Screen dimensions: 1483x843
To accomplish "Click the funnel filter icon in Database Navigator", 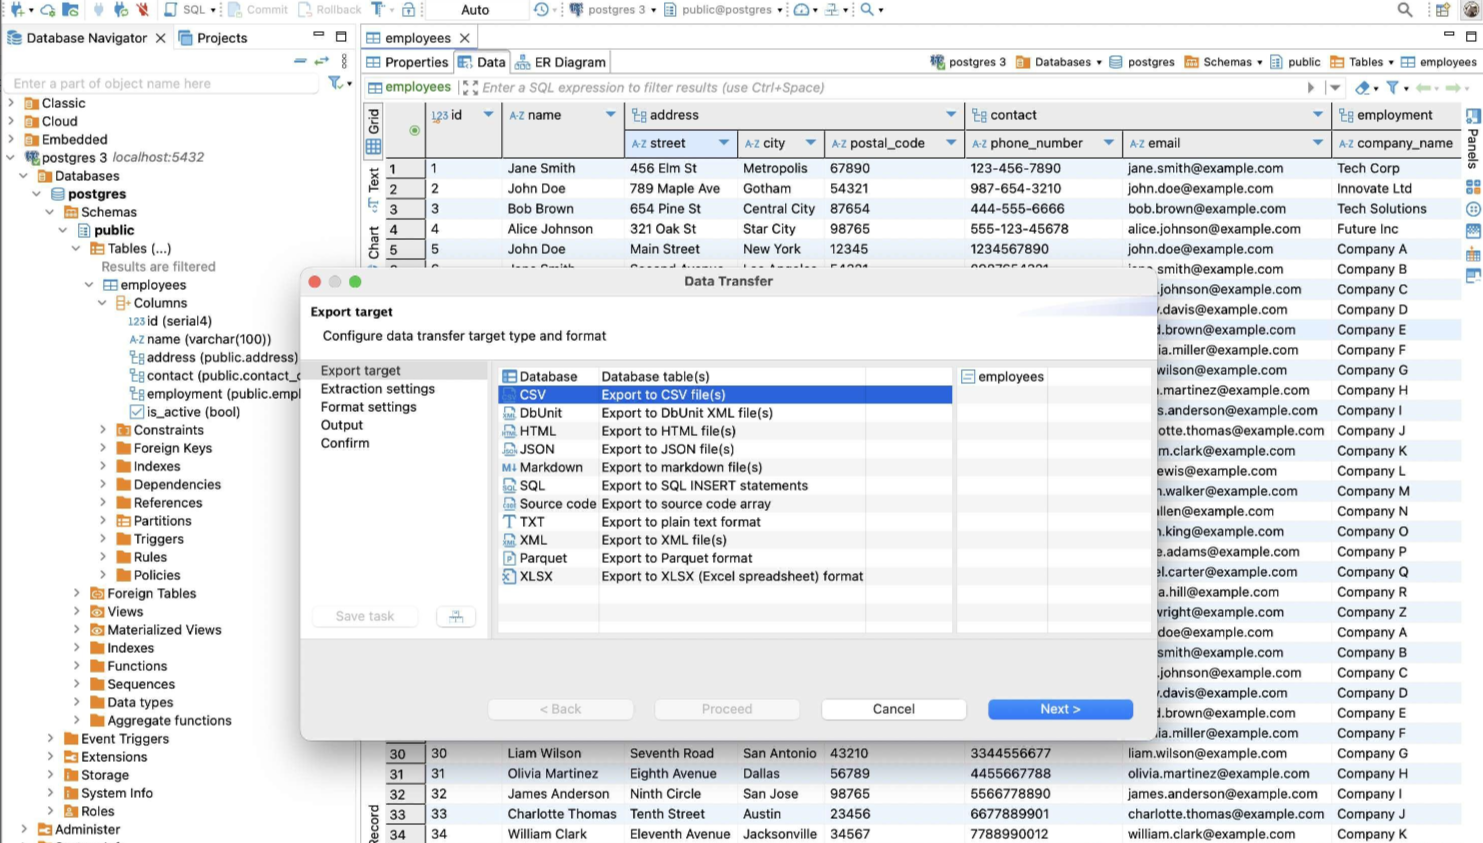I will tap(336, 83).
